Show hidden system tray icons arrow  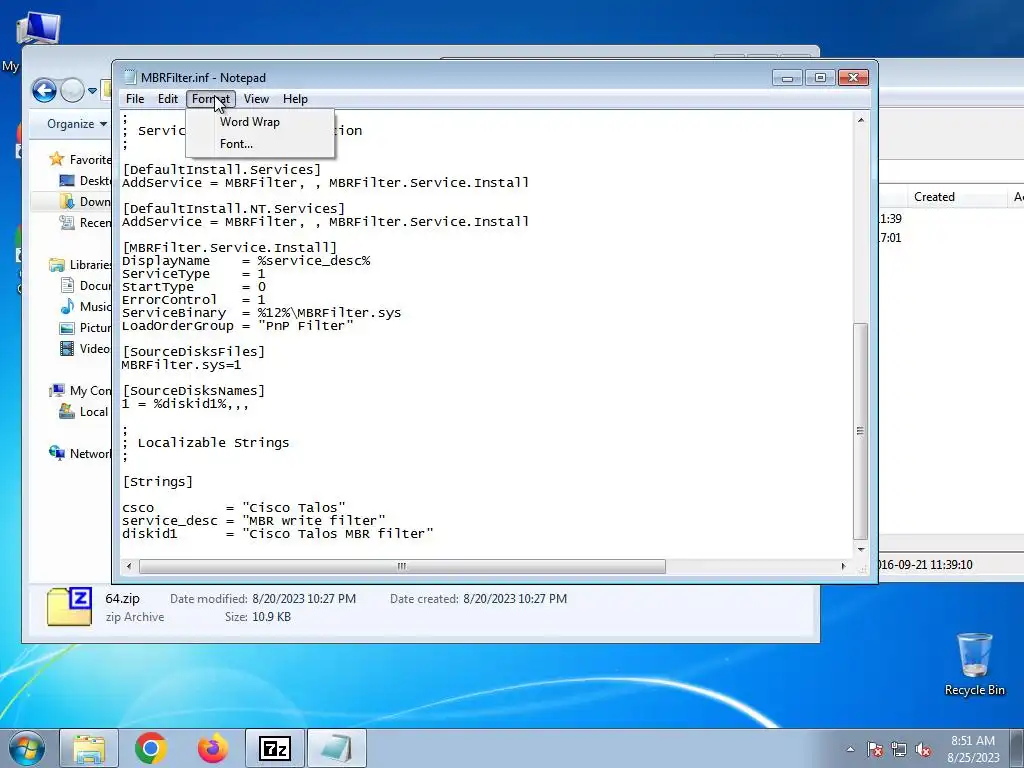850,749
